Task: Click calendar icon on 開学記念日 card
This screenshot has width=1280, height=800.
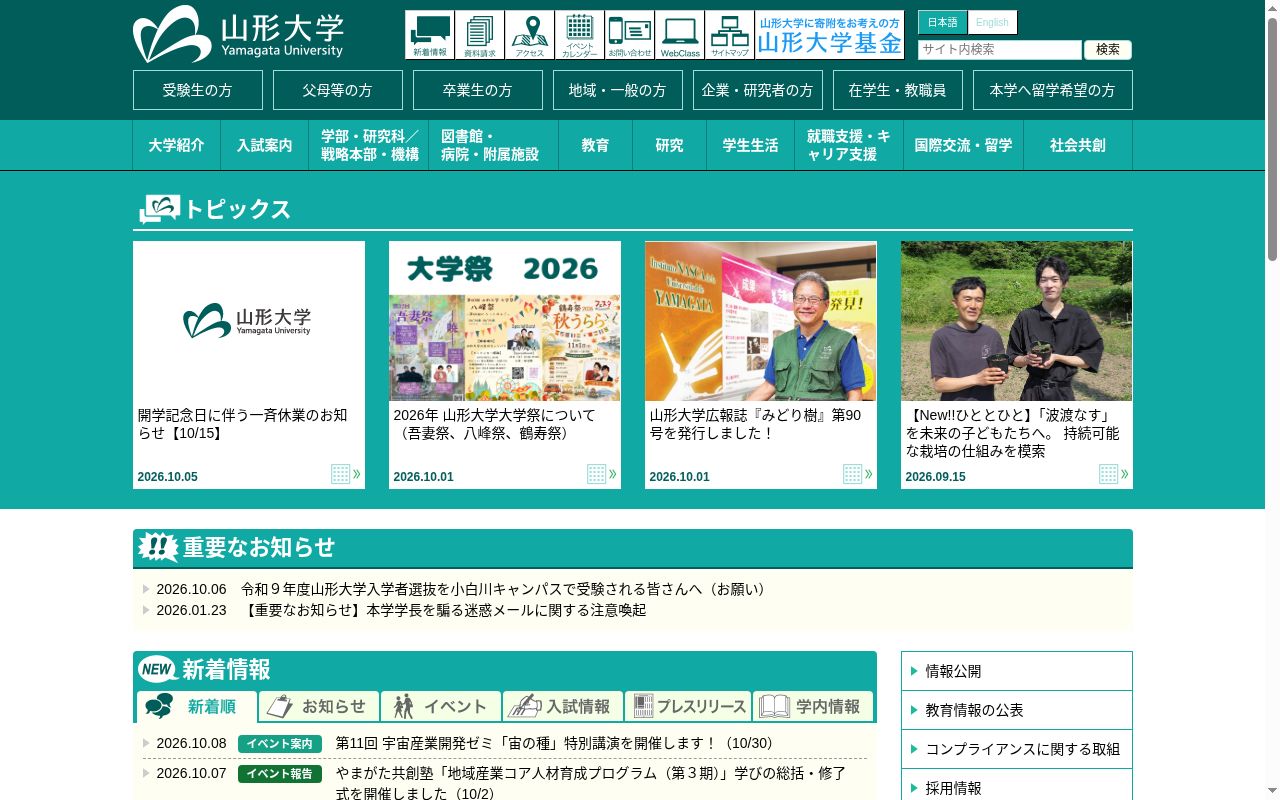Action: (345, 474)
